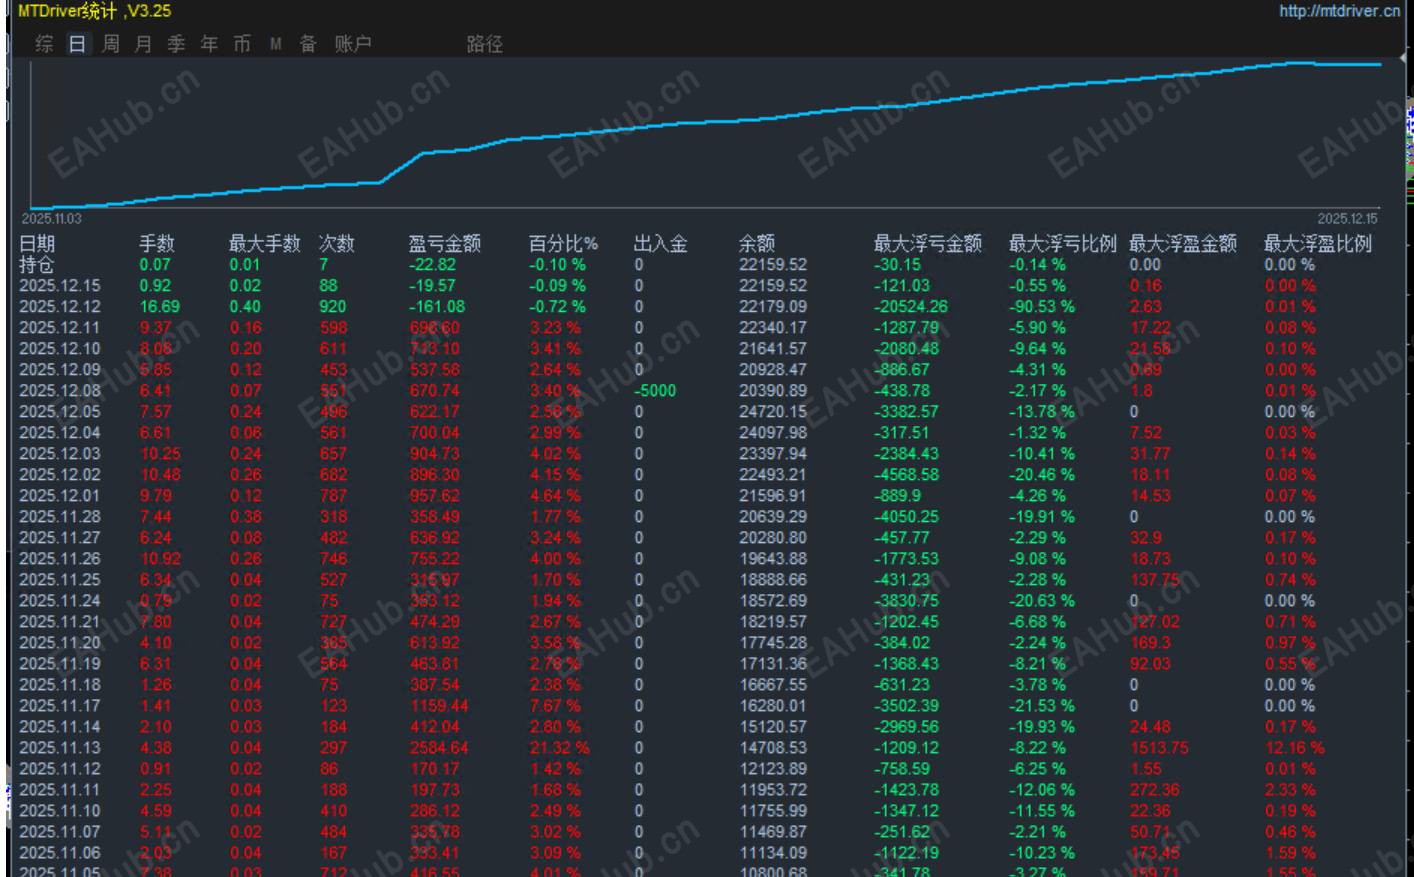Click the 日期 column header
This screenshot has height=877, width=1414.
37,243
